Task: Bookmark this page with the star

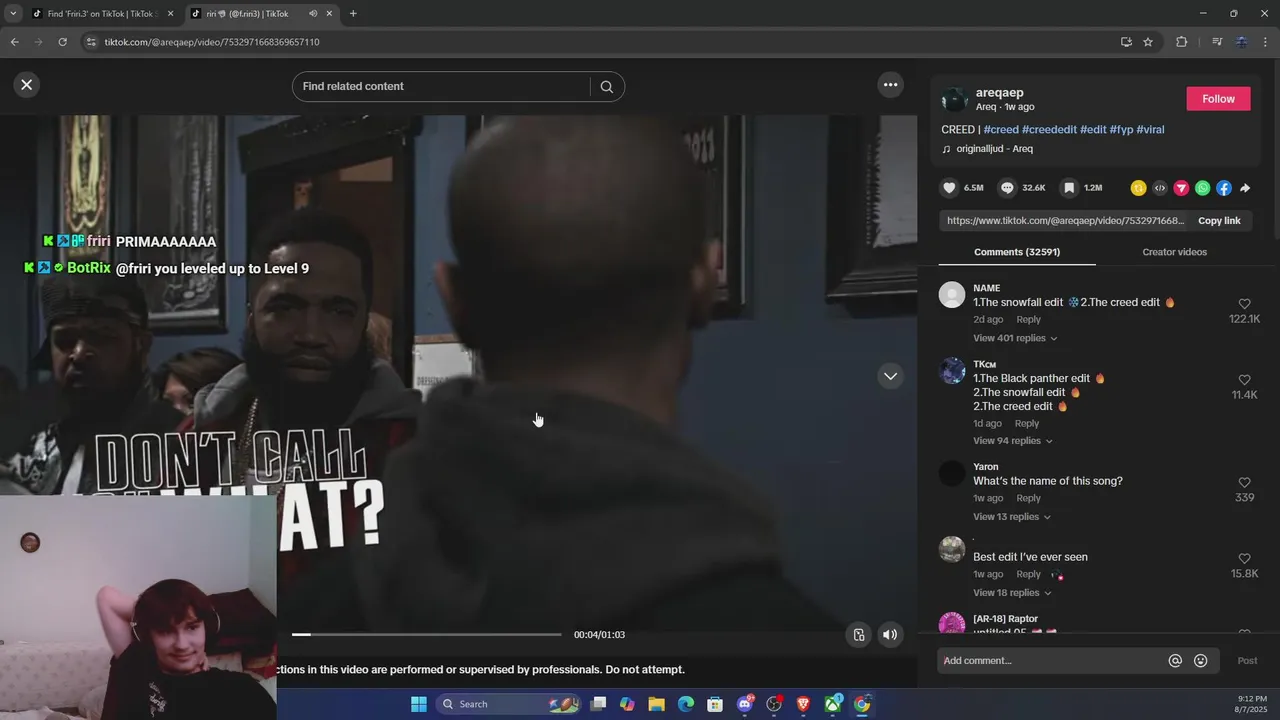Action: 1148,42
